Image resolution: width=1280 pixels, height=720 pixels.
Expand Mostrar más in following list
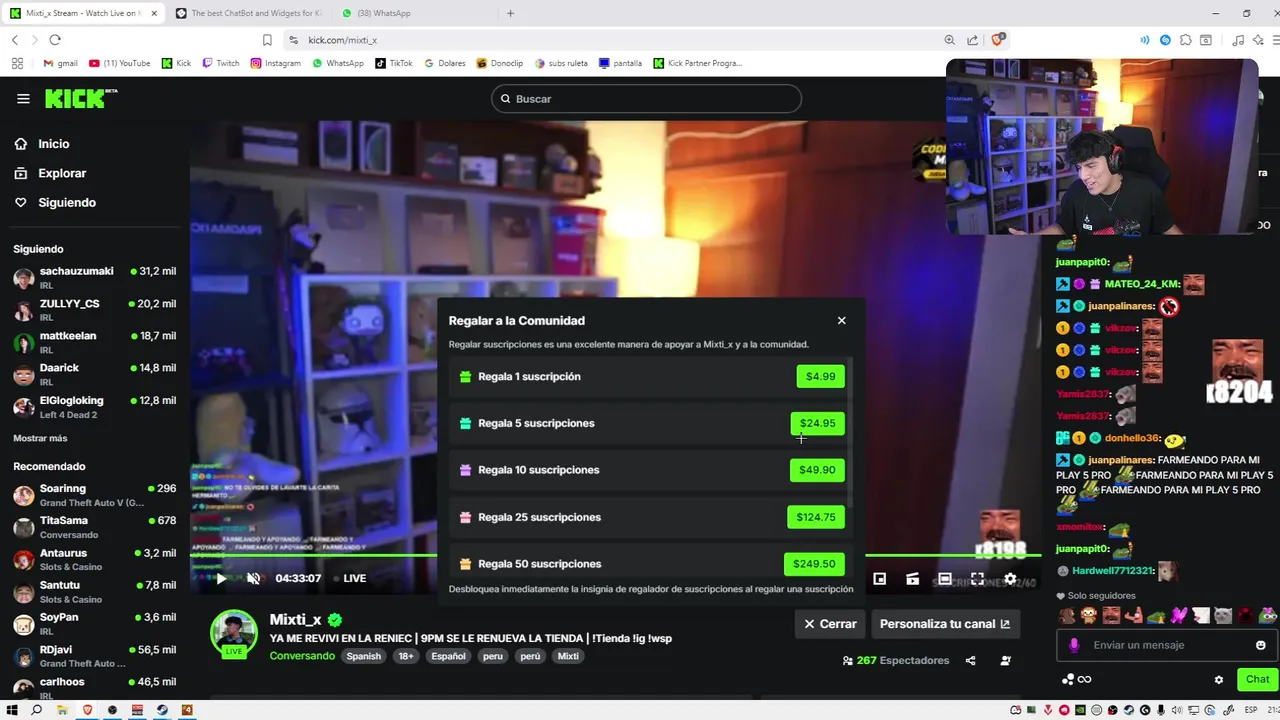click(40, 438)
